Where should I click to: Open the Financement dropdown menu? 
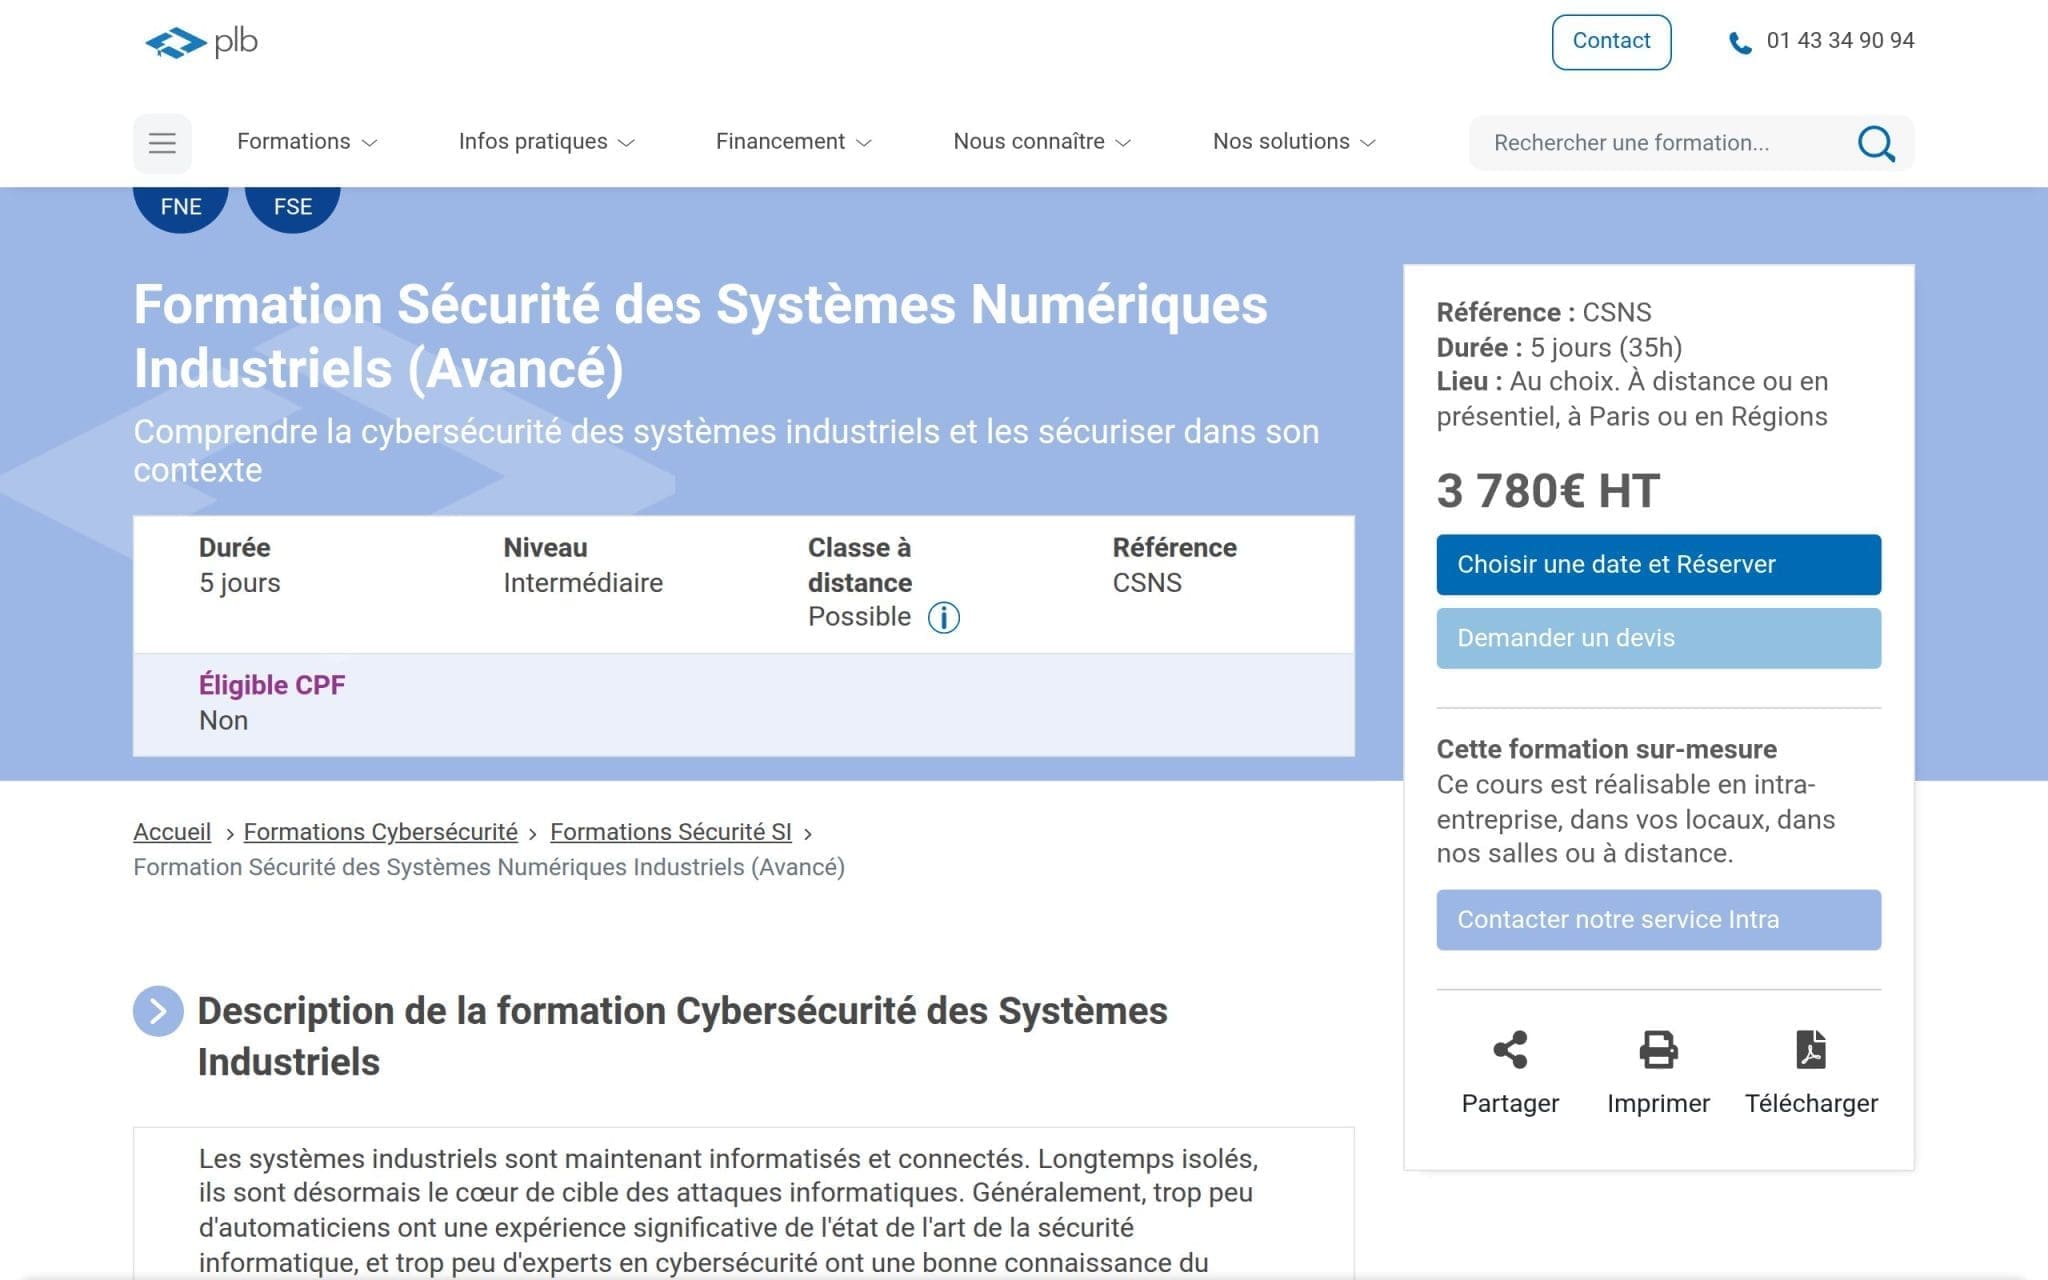tap(793, 142)
